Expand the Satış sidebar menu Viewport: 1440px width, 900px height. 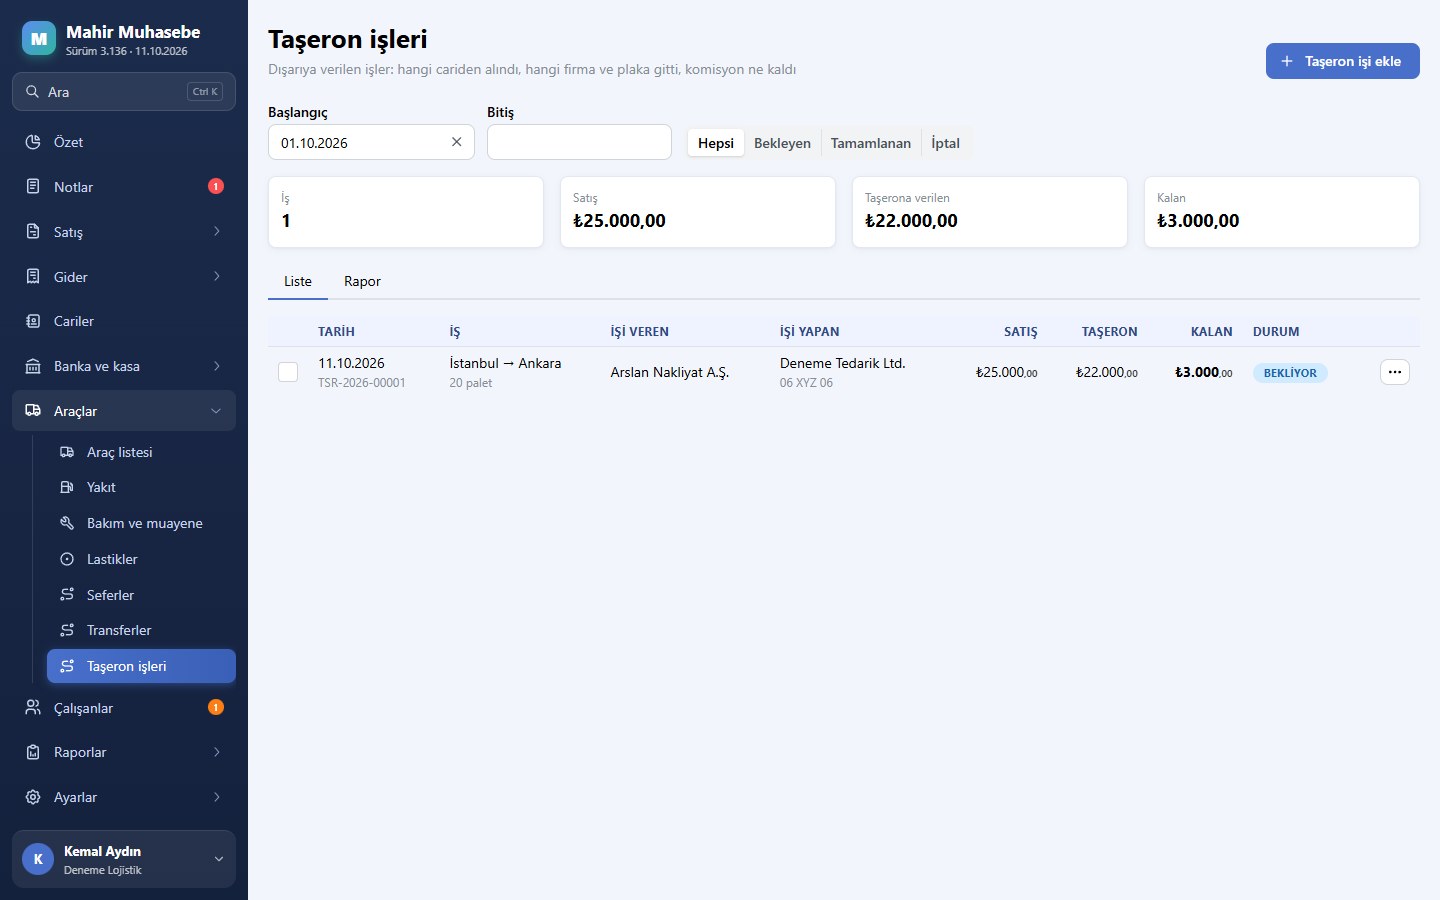124,232
